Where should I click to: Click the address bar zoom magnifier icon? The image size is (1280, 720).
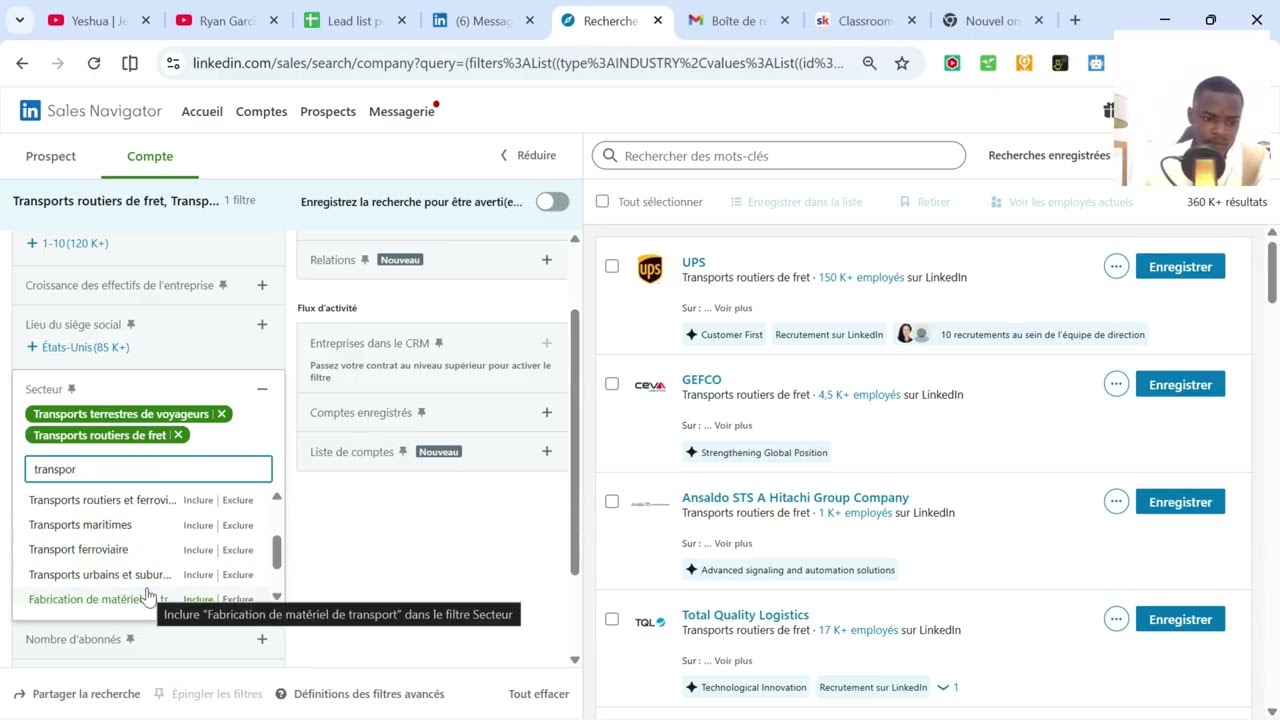pos(870,63)
